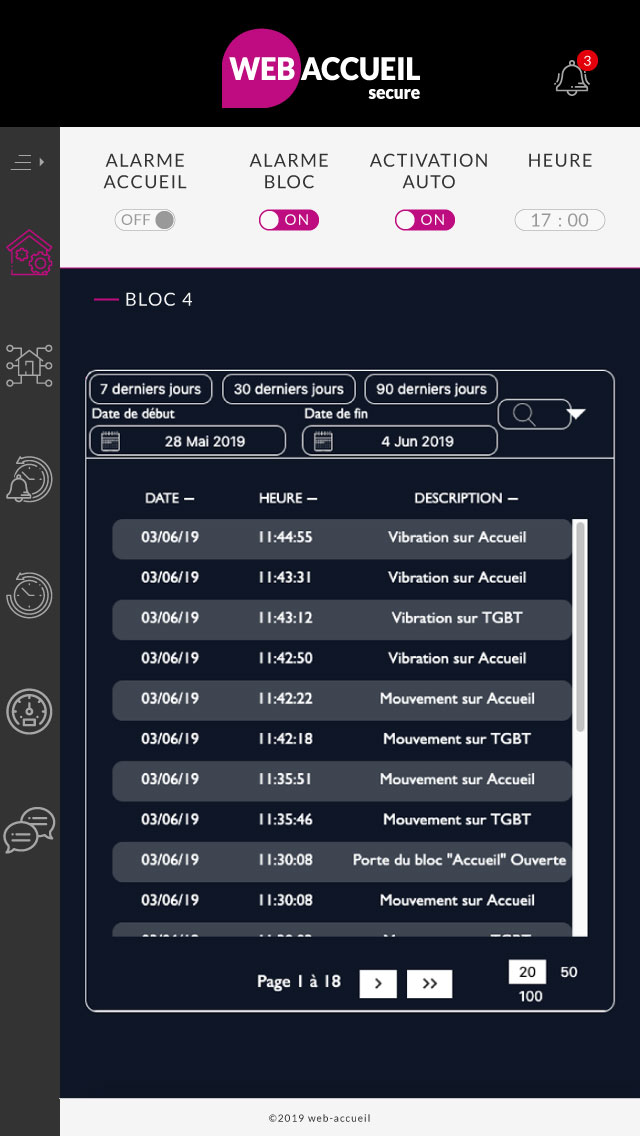This screenshot has height=1136, width=640.
Task: Open the gauge meter sidebar icon
Action: pos(30,711)
